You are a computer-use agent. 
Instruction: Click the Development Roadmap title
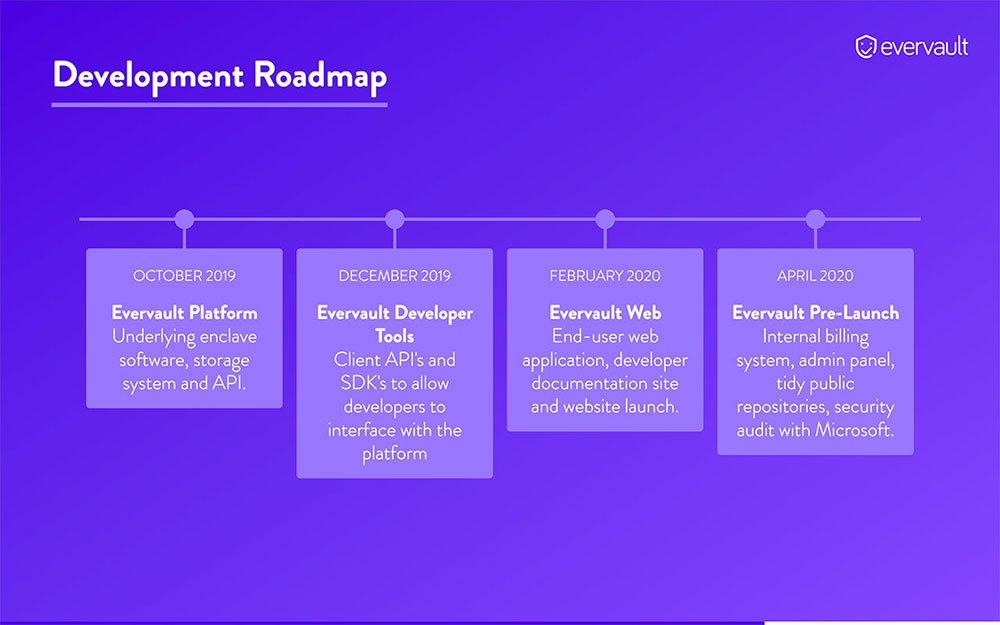coord(219,75)
